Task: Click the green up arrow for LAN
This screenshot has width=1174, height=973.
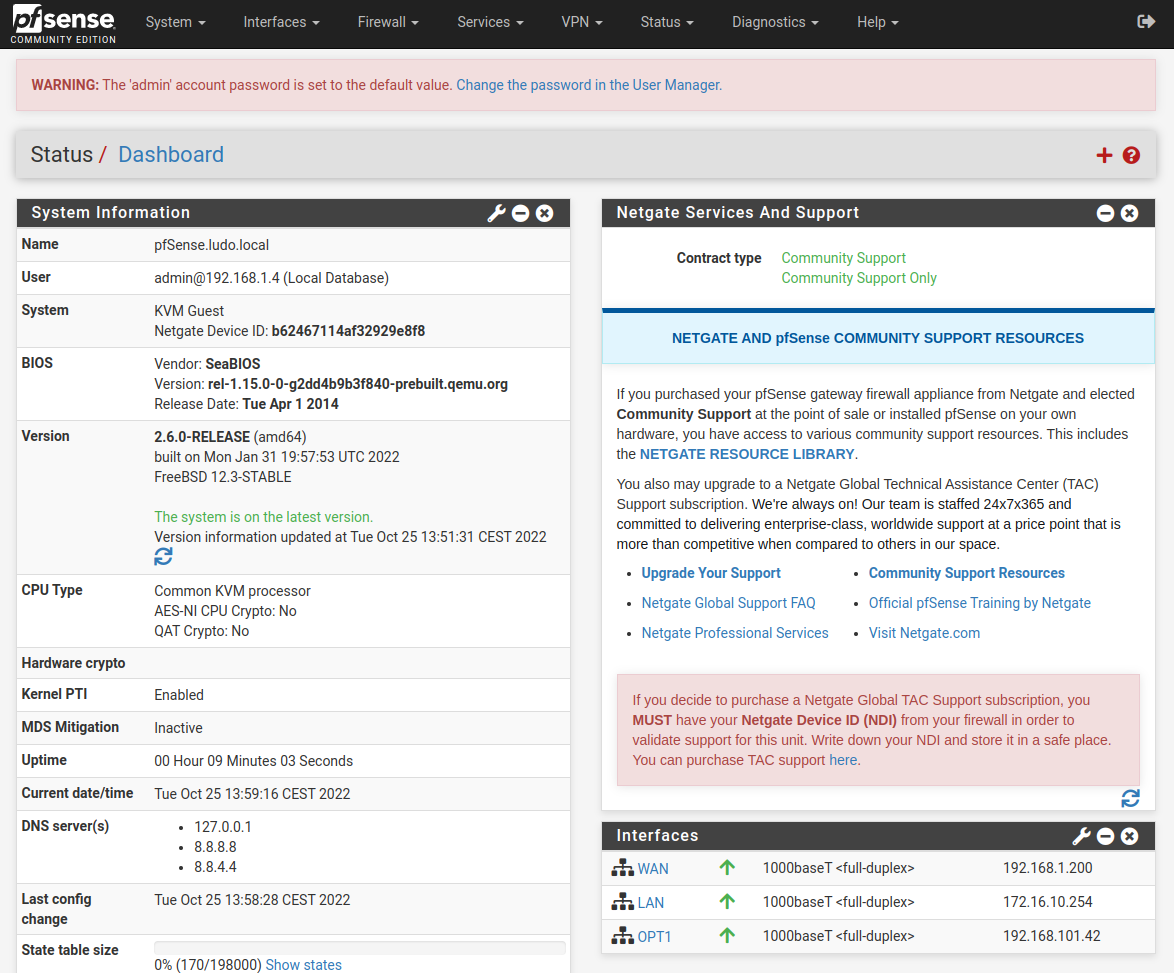Action: coord(727,901)
